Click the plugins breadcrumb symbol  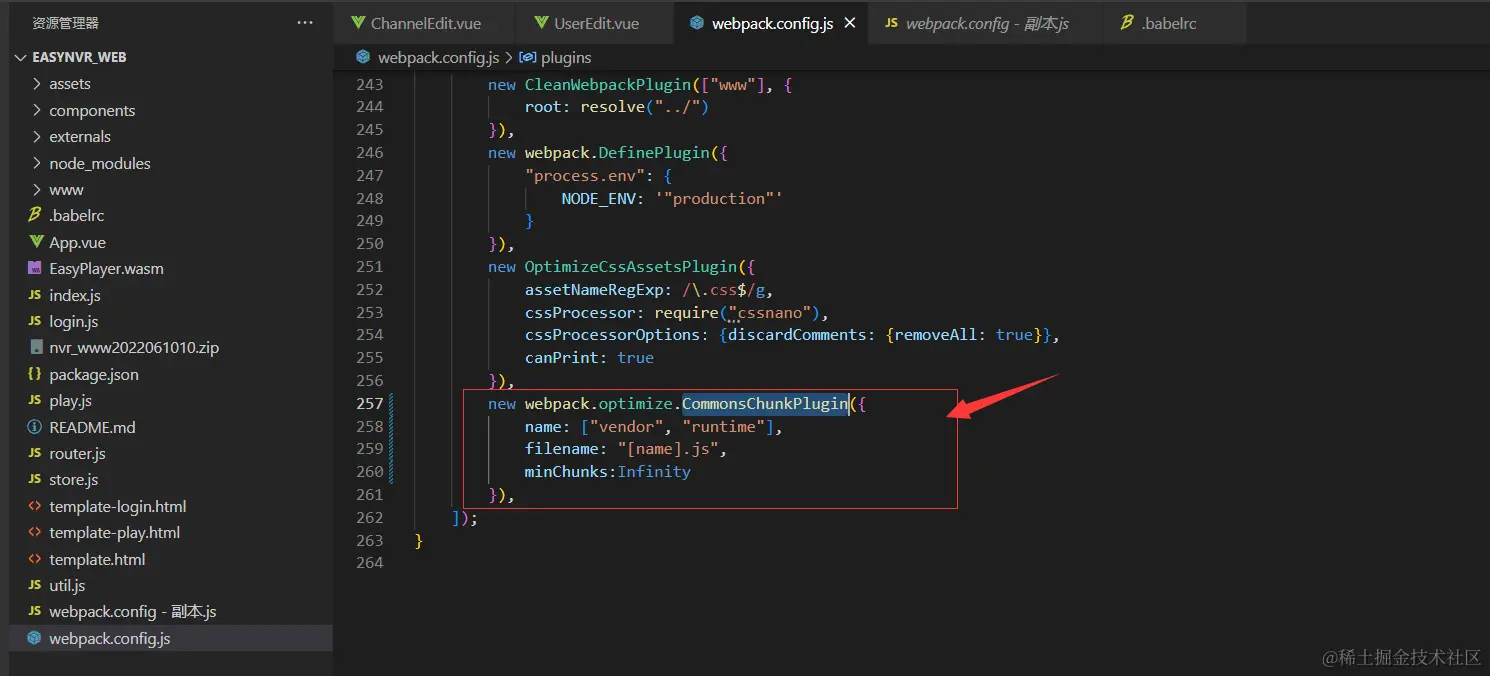click(565, 57)
